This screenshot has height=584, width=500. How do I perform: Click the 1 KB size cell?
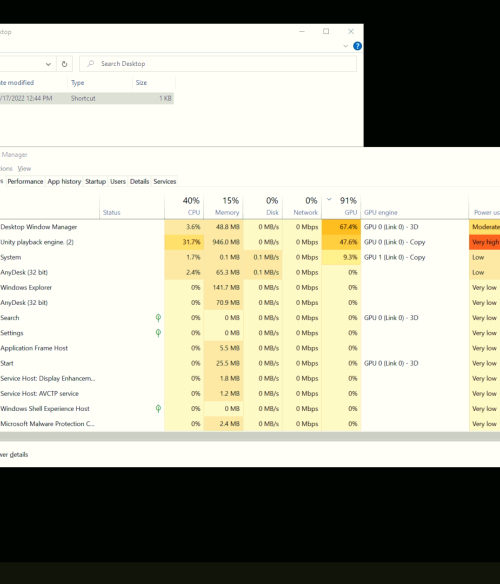[165, 98]
